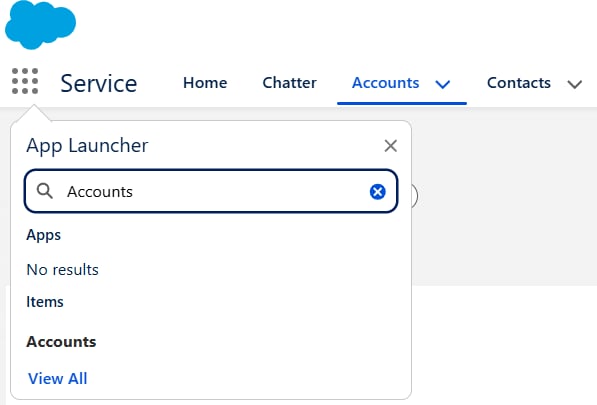Close the App Launcher panel
This screenshot has height=405, width=597.
391,146
